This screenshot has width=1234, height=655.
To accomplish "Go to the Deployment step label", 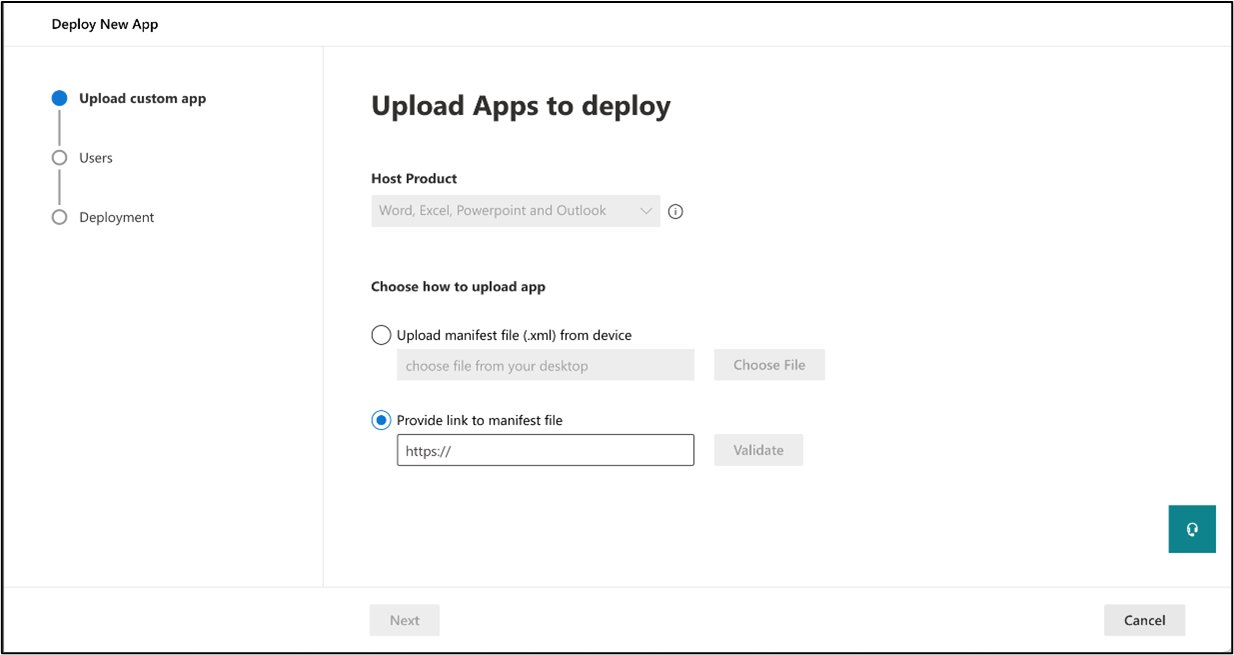I will (x=117, y=217).
